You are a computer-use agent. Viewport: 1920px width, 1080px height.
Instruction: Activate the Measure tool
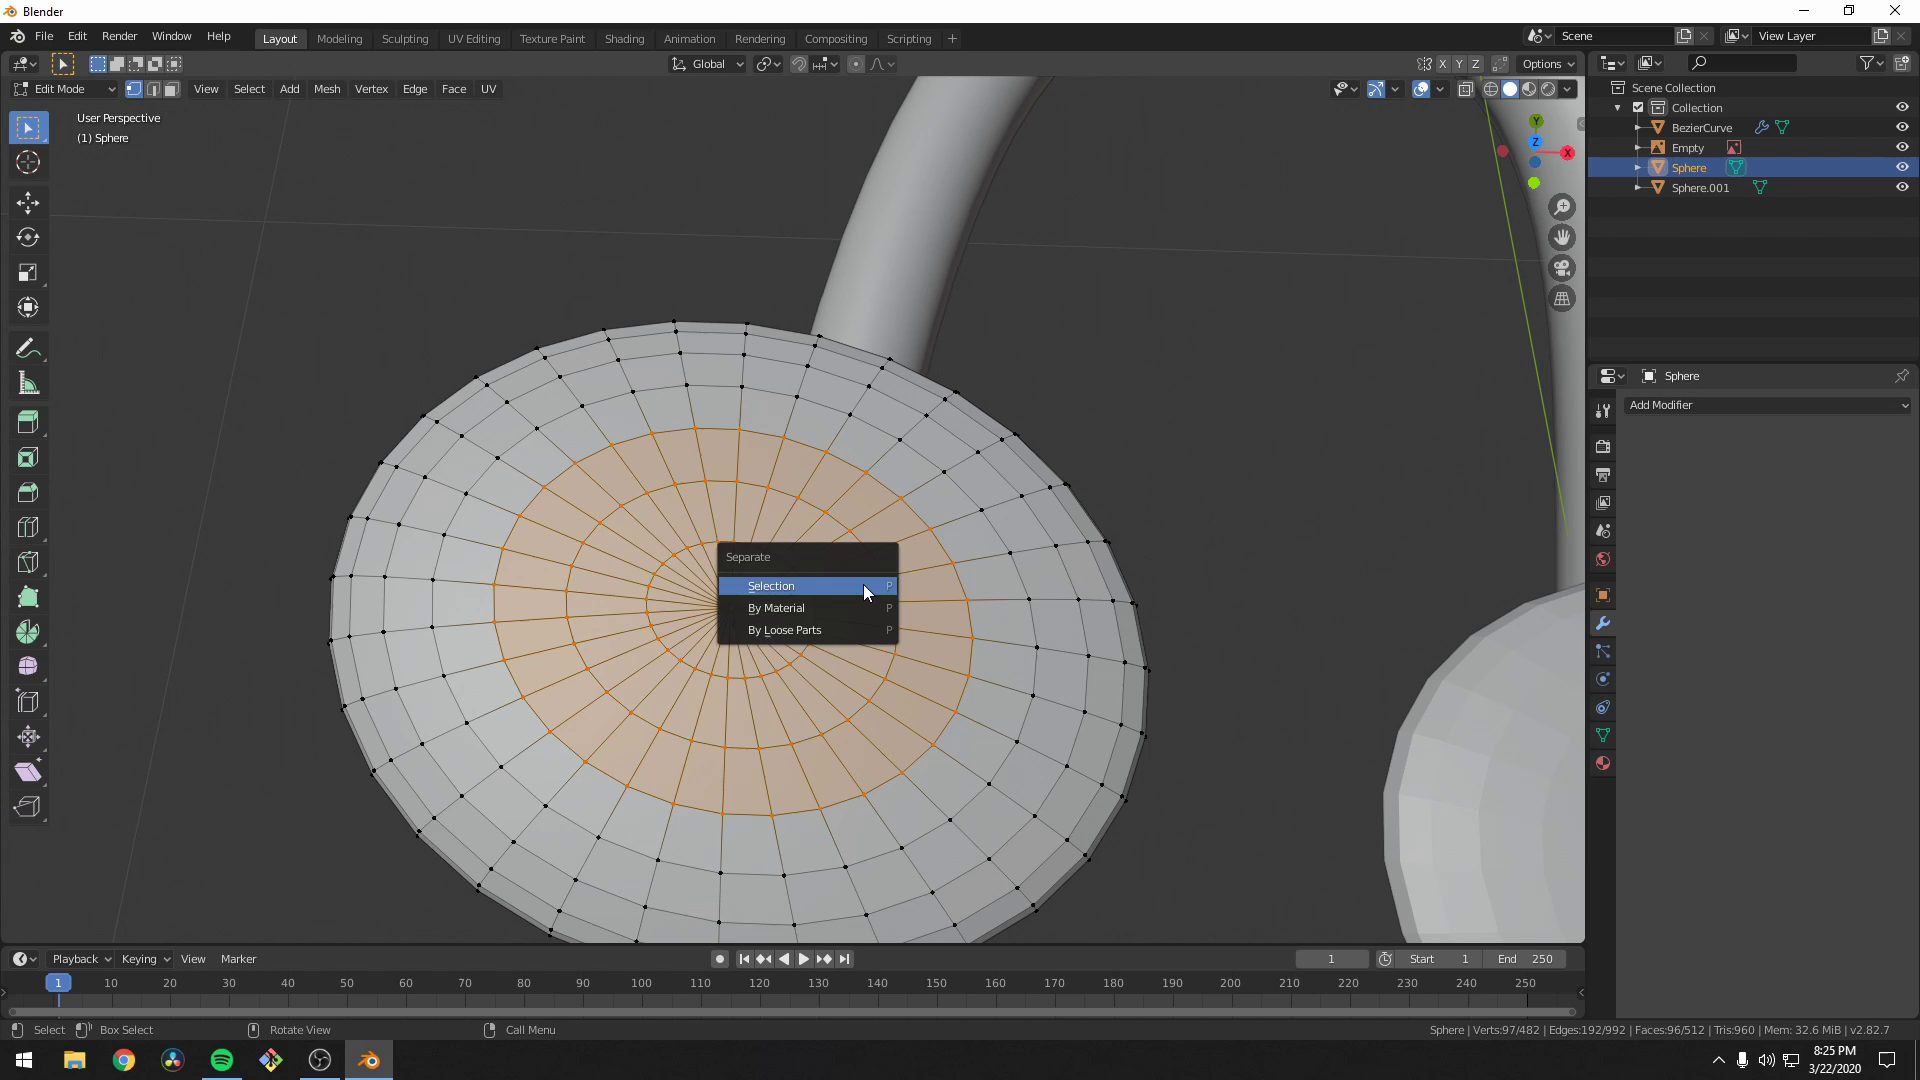(27, 382)
